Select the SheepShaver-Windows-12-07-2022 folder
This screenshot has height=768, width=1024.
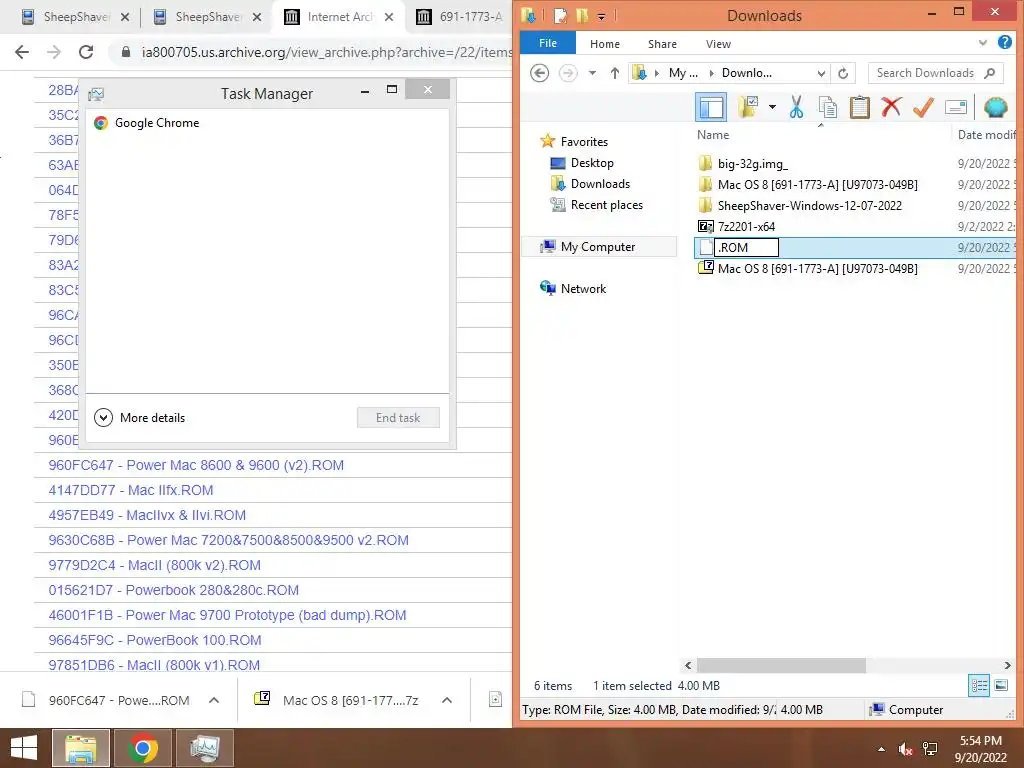coord(809,206)
